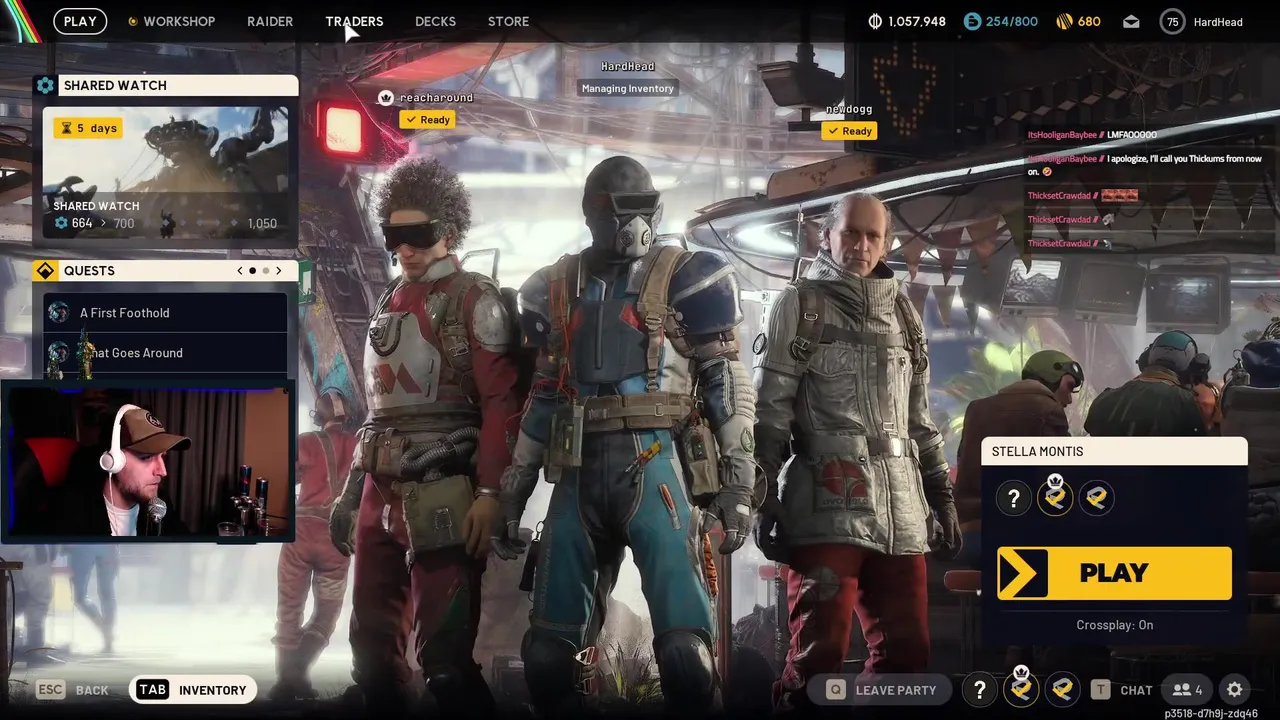The image size is (1280, 720).
Task: Click the A First Foothold quest giver portrait
Action: pyautogui.click(x=59, y=313)
